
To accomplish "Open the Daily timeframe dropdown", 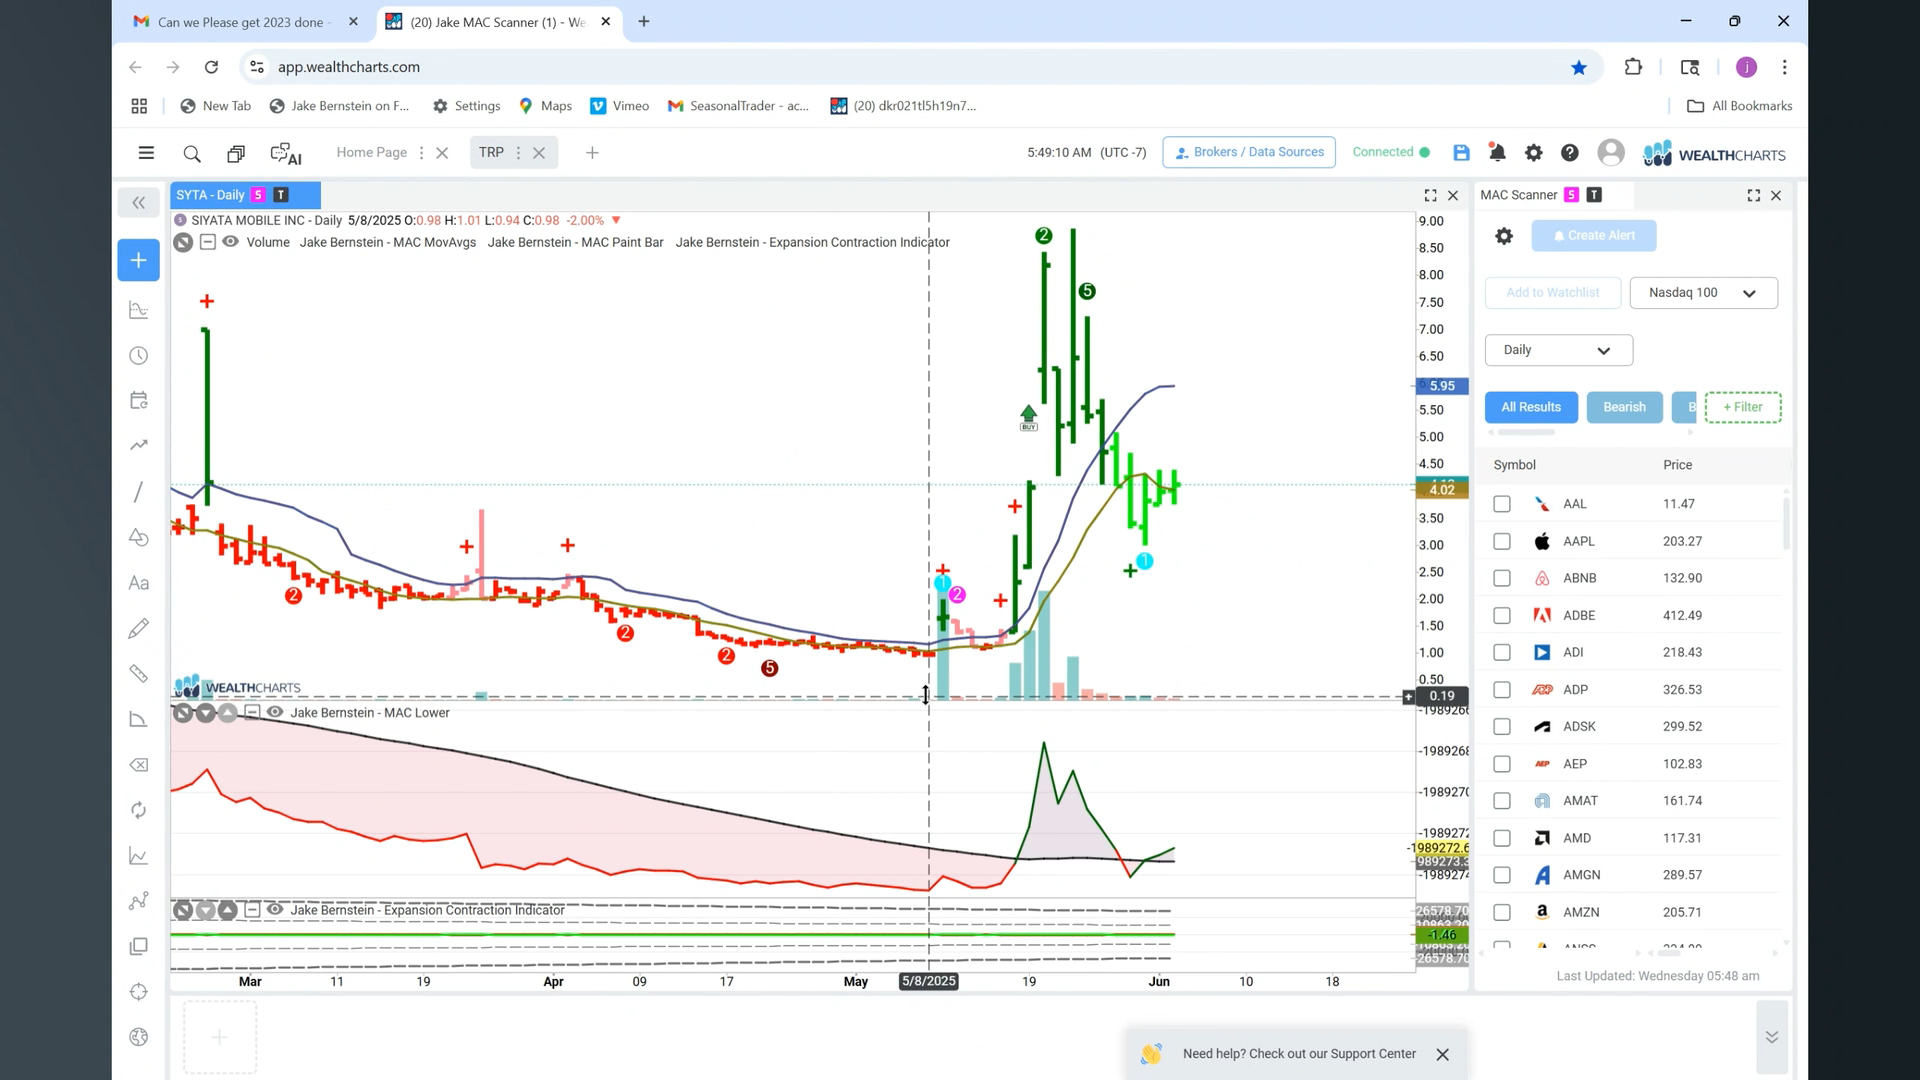I will coord(1558,350).
